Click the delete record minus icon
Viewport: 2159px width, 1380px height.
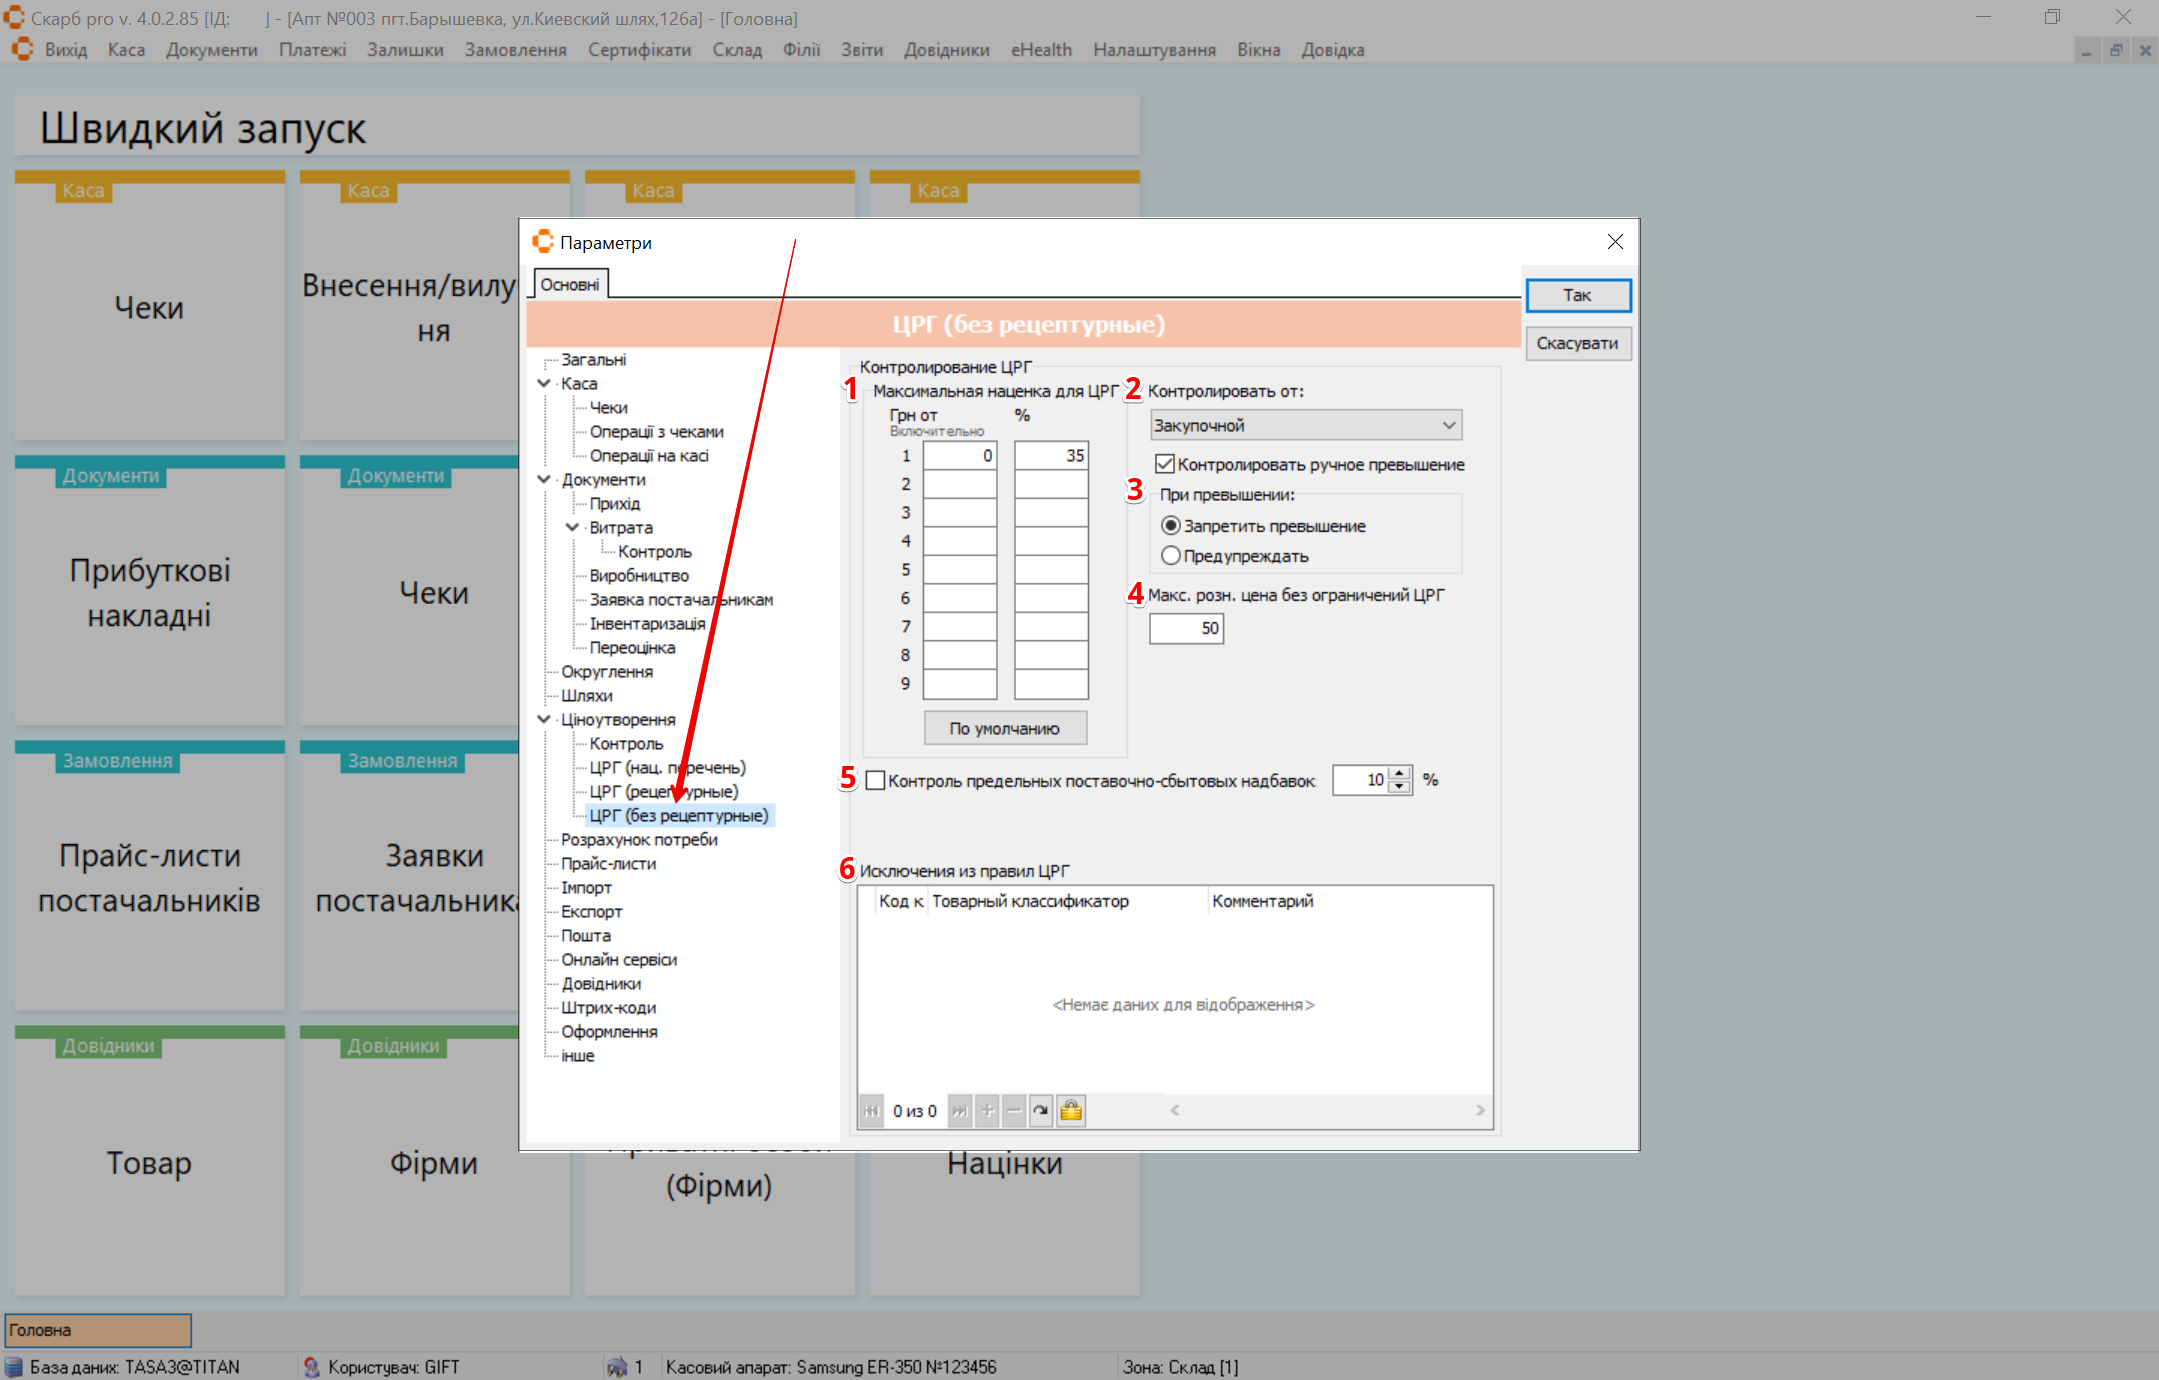coord(1014,1110)
